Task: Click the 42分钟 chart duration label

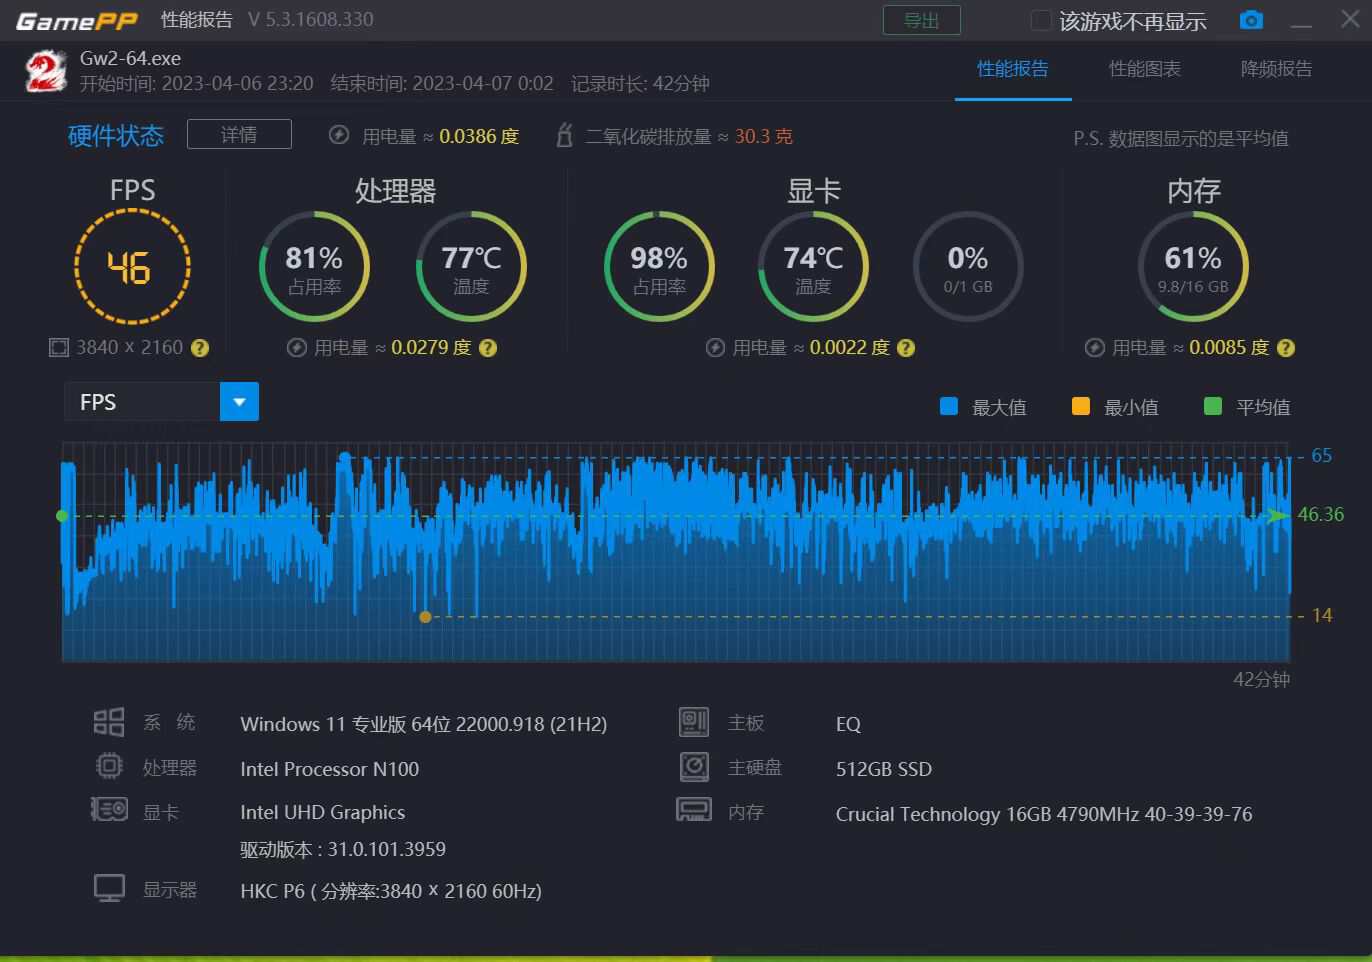Action: (1262, 680)
